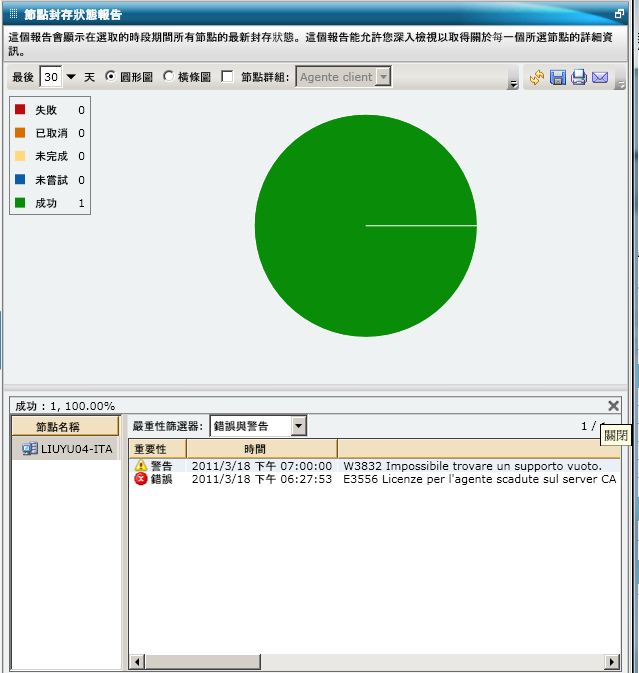639x673 pixels.
Task: Print the report using the printer icon
Action: coord(578,77)
